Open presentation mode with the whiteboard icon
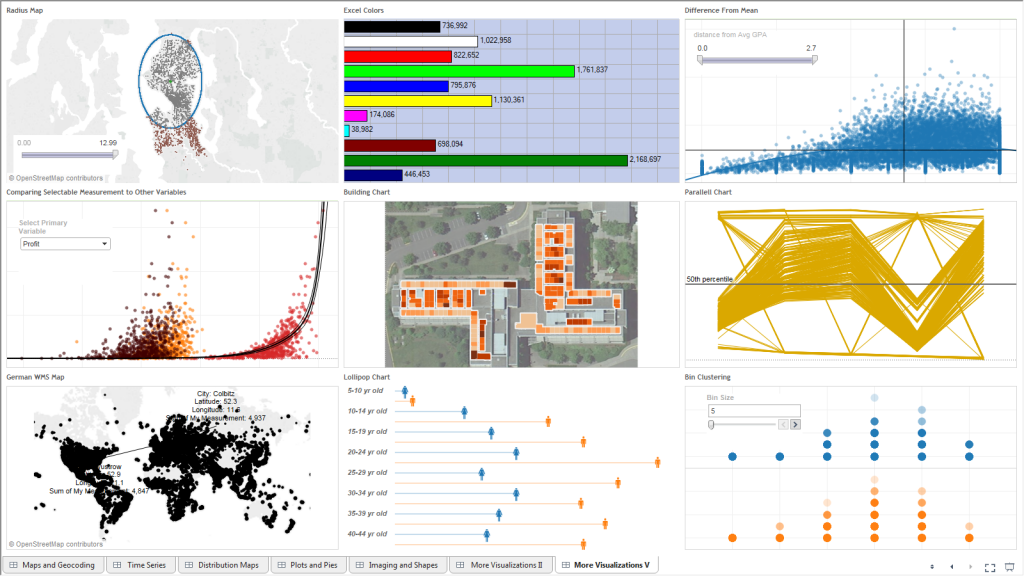Screen dimensions: 1024x576 (x=1009, y=567)
